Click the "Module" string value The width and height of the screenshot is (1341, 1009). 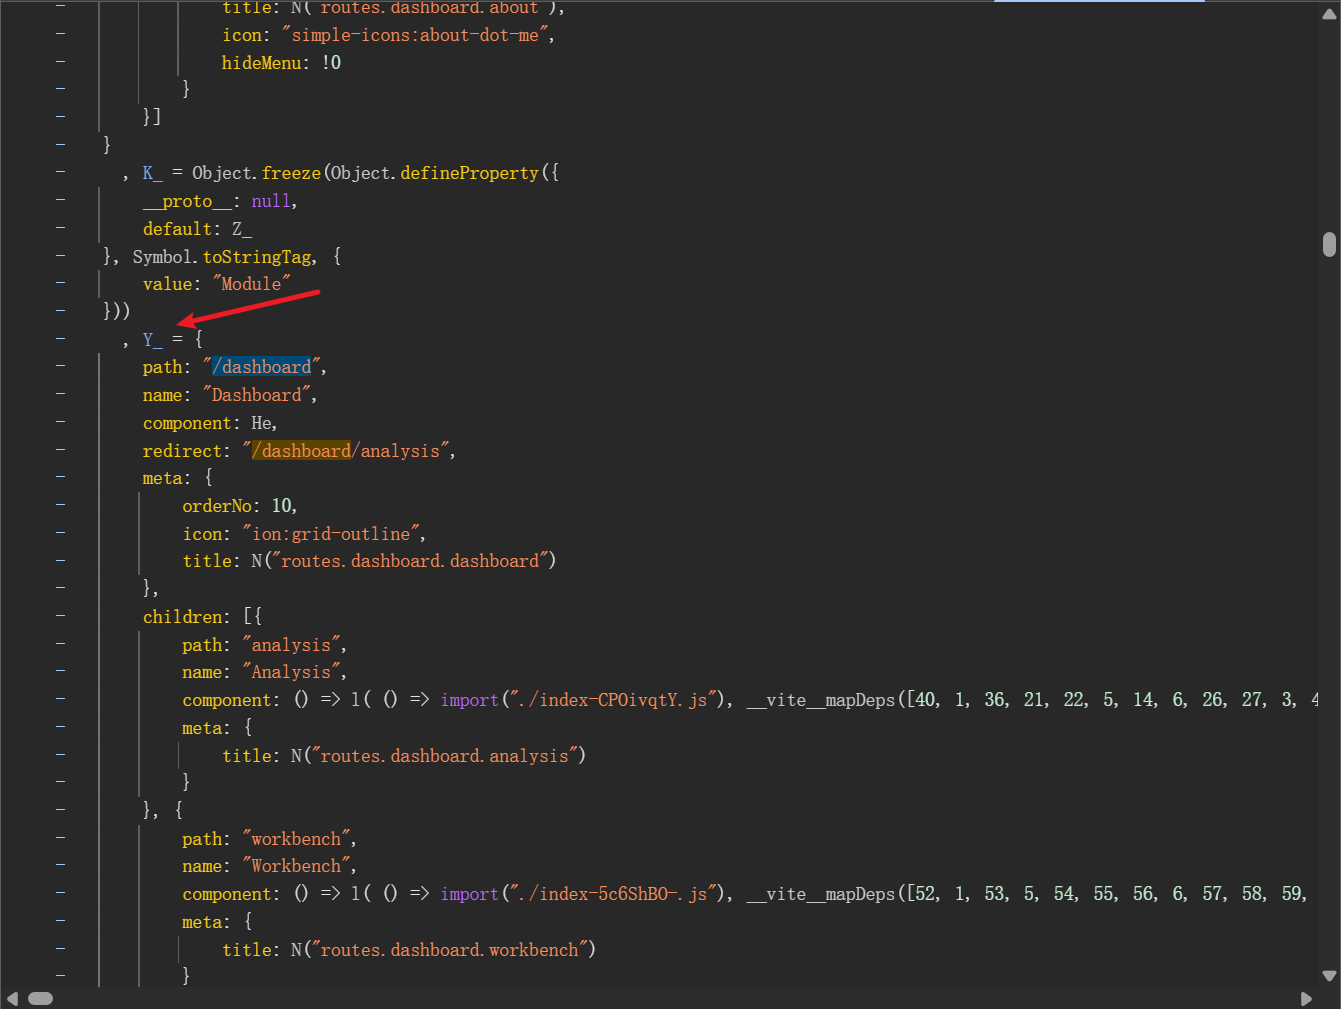pyautogui.click(x=251, y=284)
